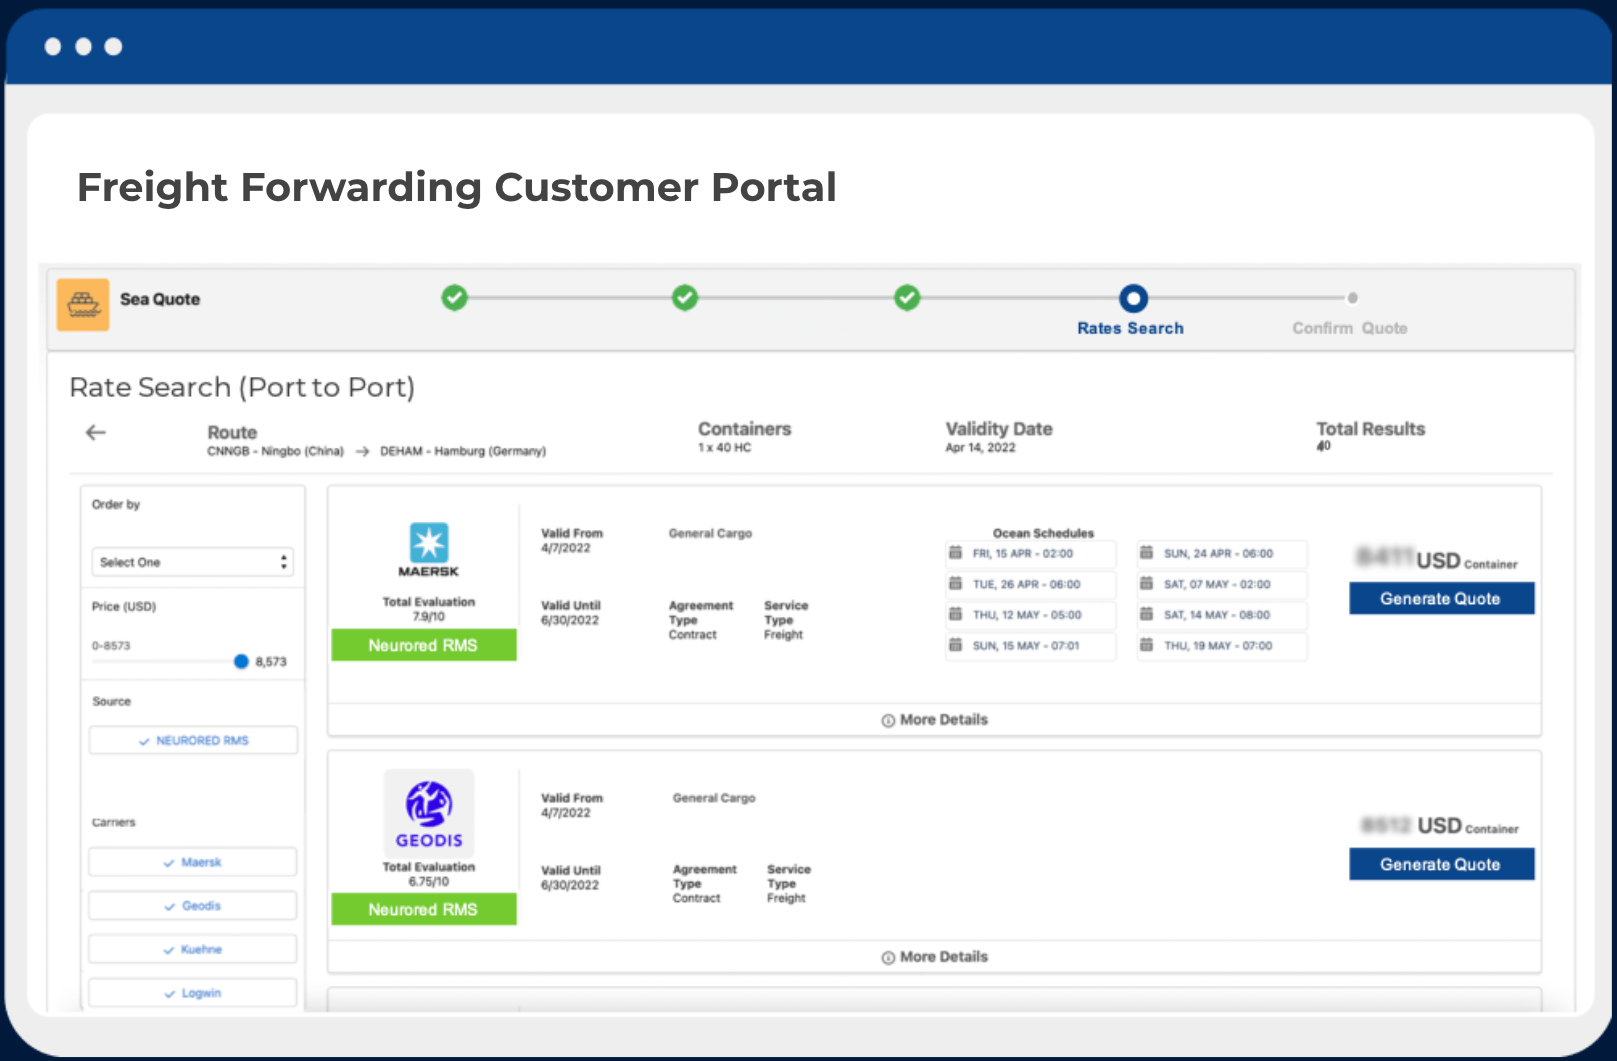Image resolution: width=1617 pixels, height=1061 pixels.
Task: Click the Sea Quote ship icon
Action: pos(83,304)
